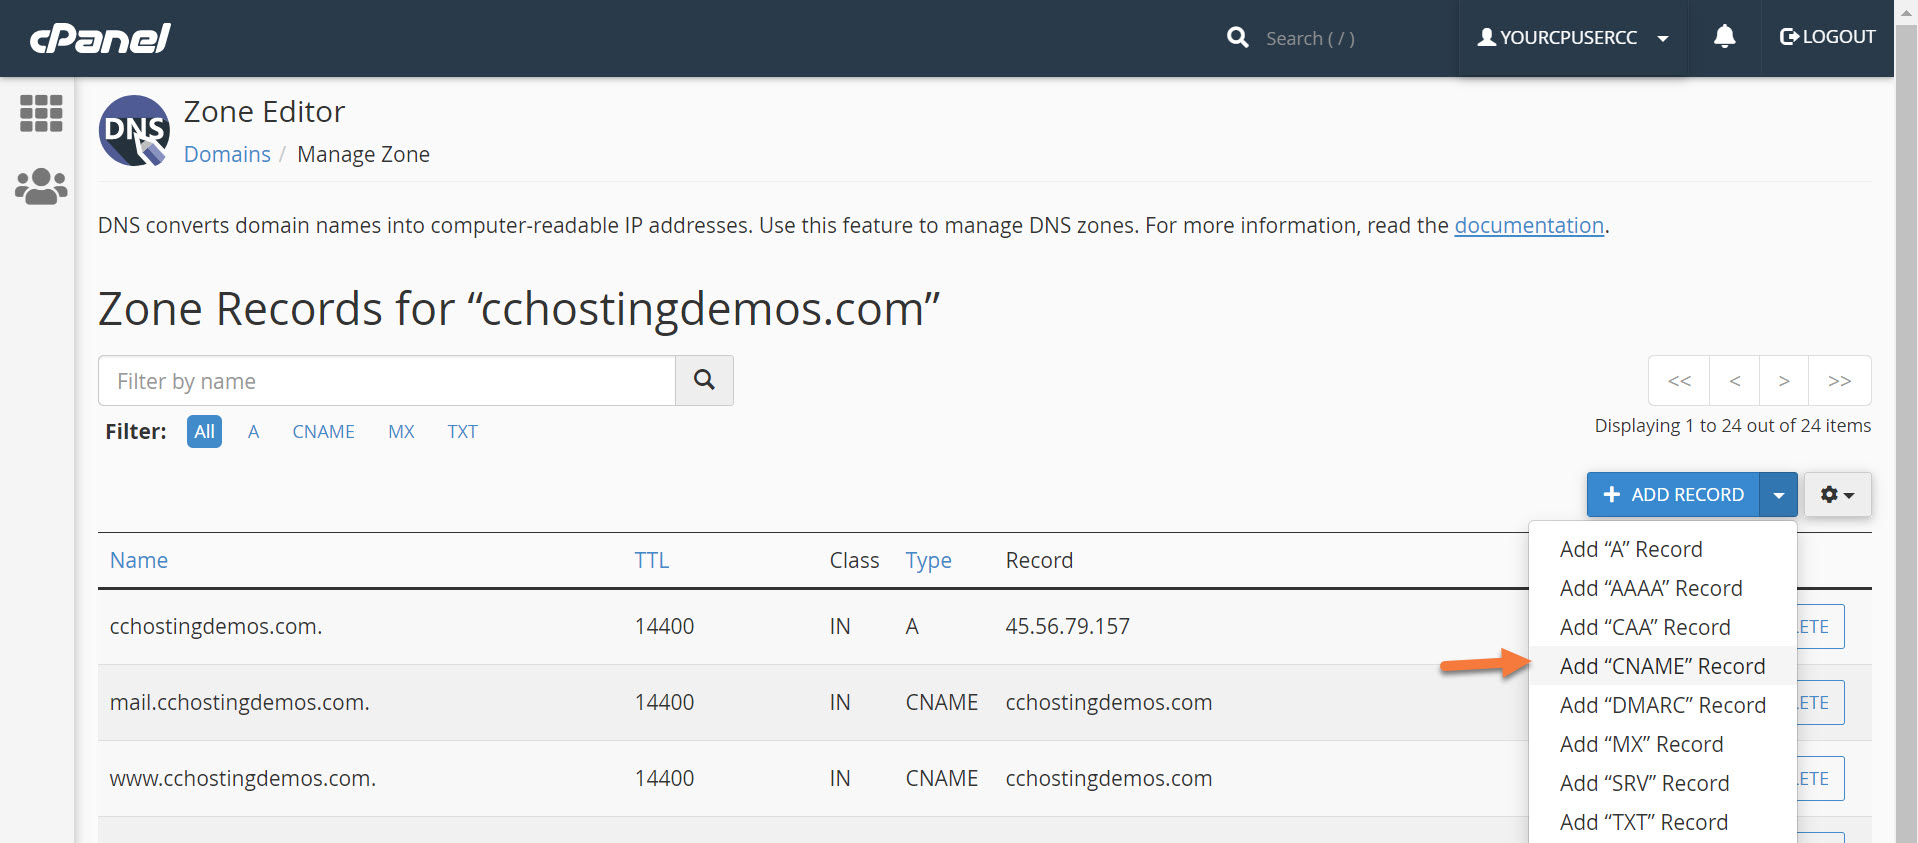Open the apps grid sidebar icon
1918x843 pixels.
pyautogui.click(x=41, y=113)
